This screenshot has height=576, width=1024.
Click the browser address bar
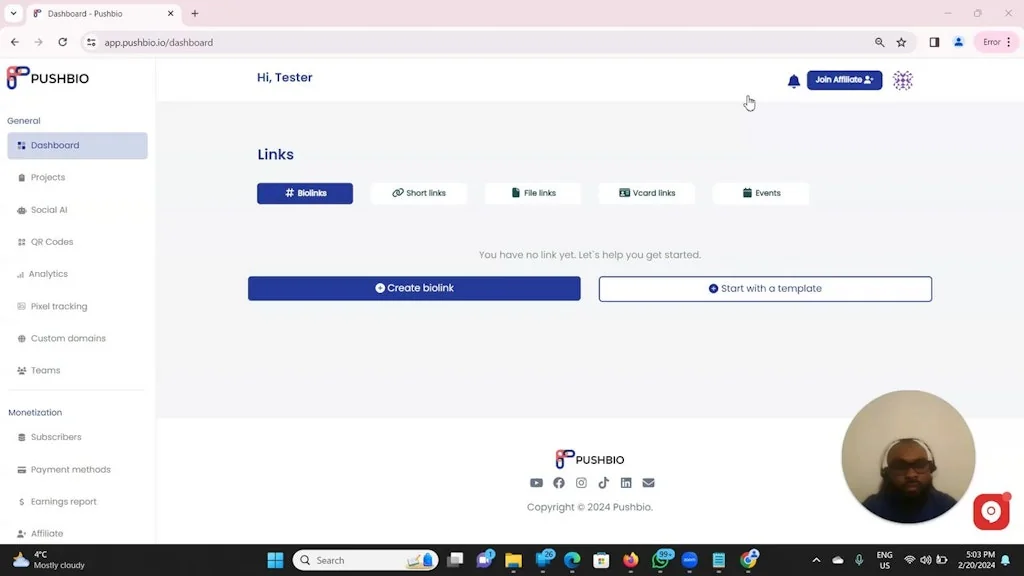coord(300,42)
